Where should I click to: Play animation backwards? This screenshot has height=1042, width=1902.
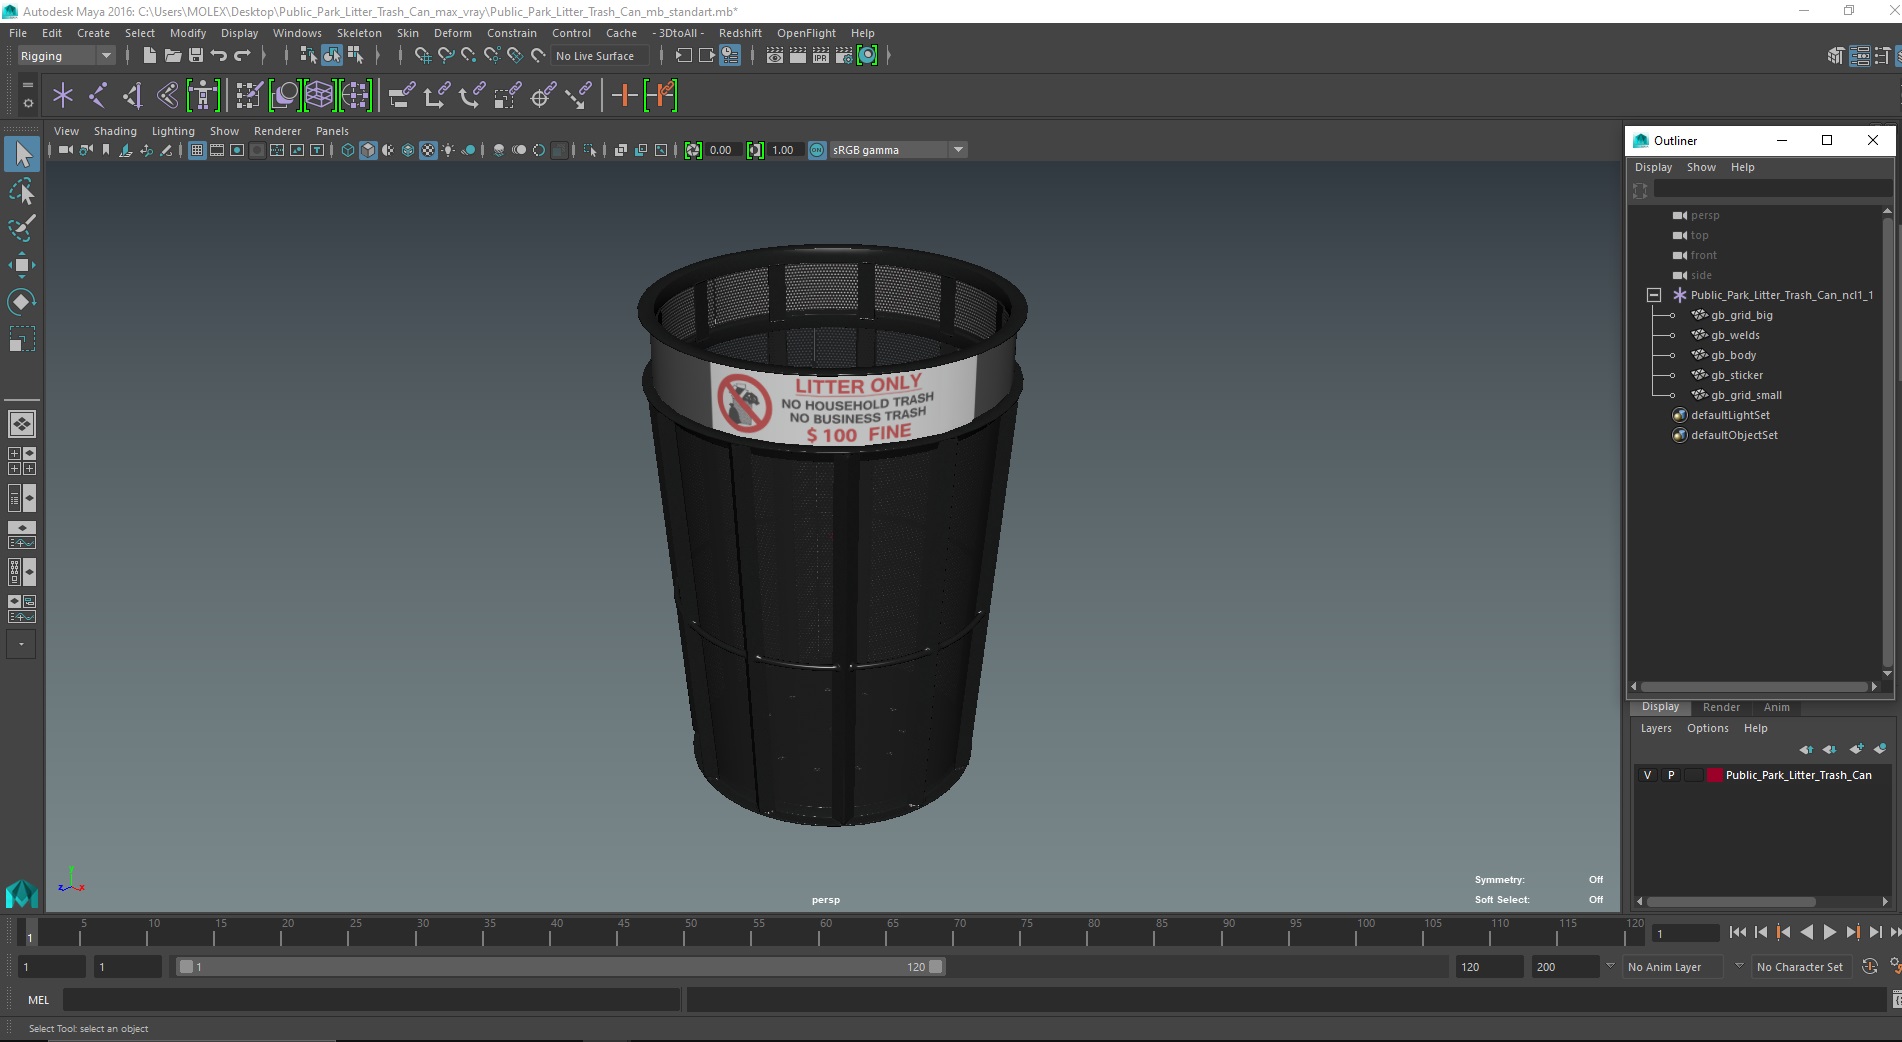[x=1806, y=932]
